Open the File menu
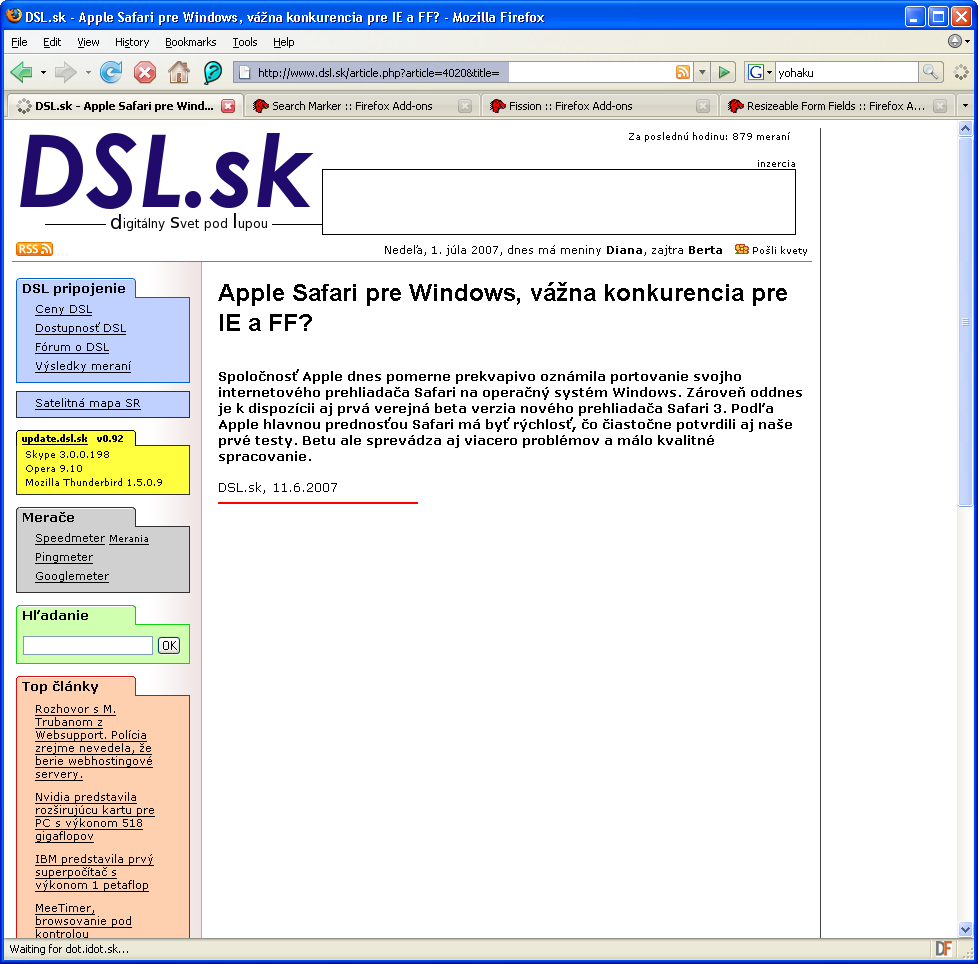This screenshot has height=964, width=978. click(x=19, y=42)
